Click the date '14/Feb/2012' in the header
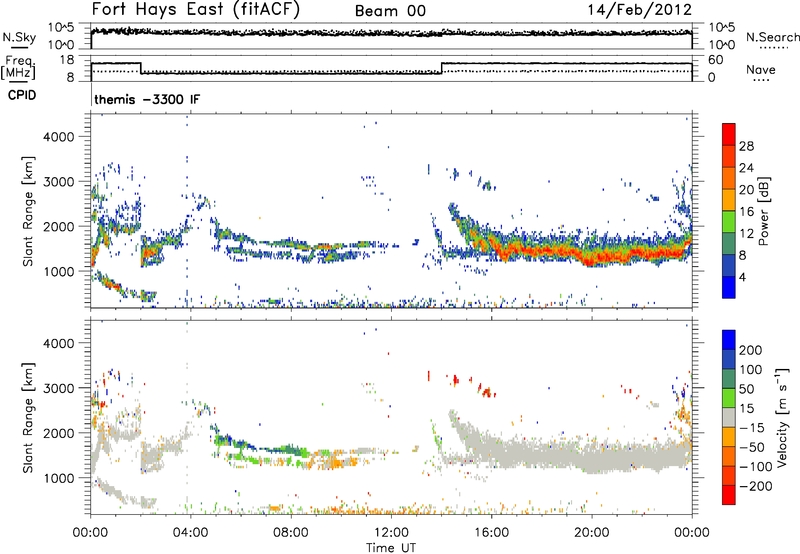The height and width of the screenshot is (554, 800). point(639,9)
